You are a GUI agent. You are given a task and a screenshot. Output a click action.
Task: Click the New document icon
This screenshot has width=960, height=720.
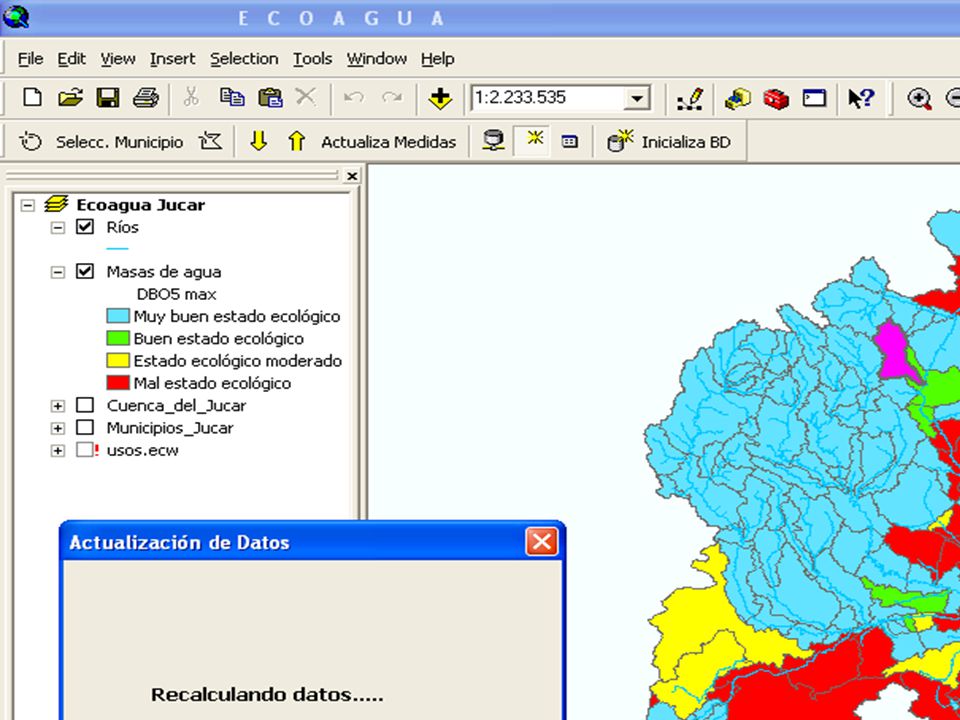point(32,97)
